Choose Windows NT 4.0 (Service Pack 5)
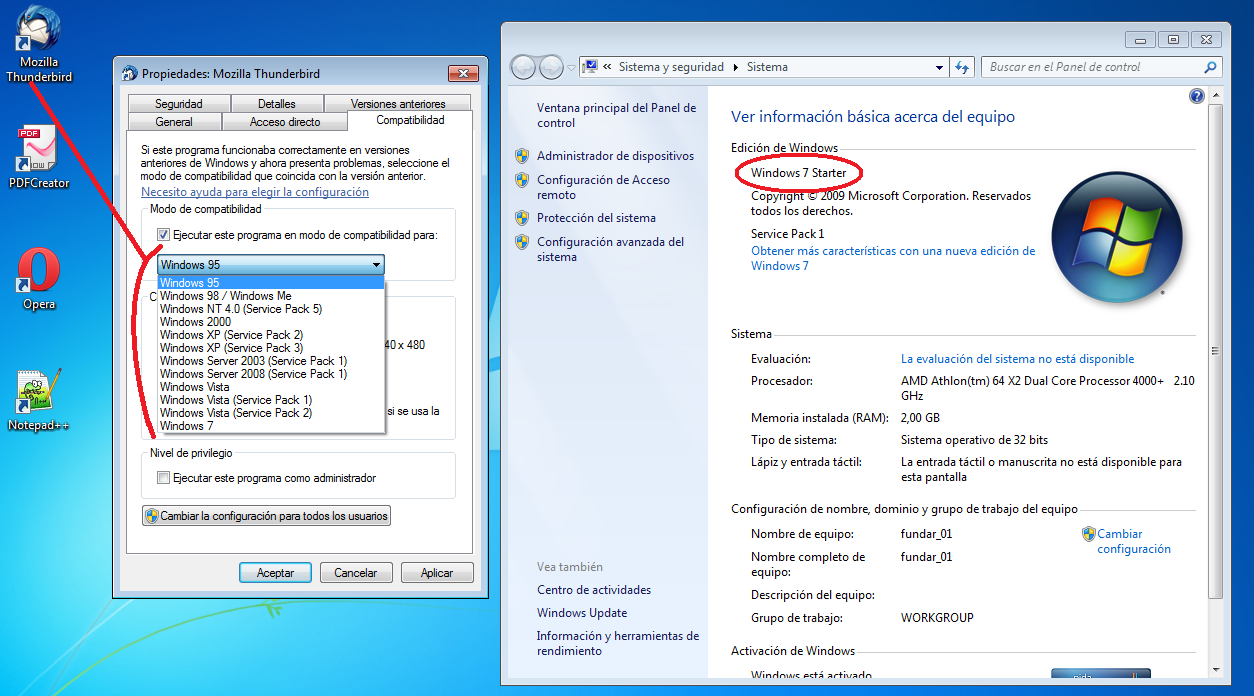The width and height of the screenshot is (1254, 696). (x=271, y=309)
